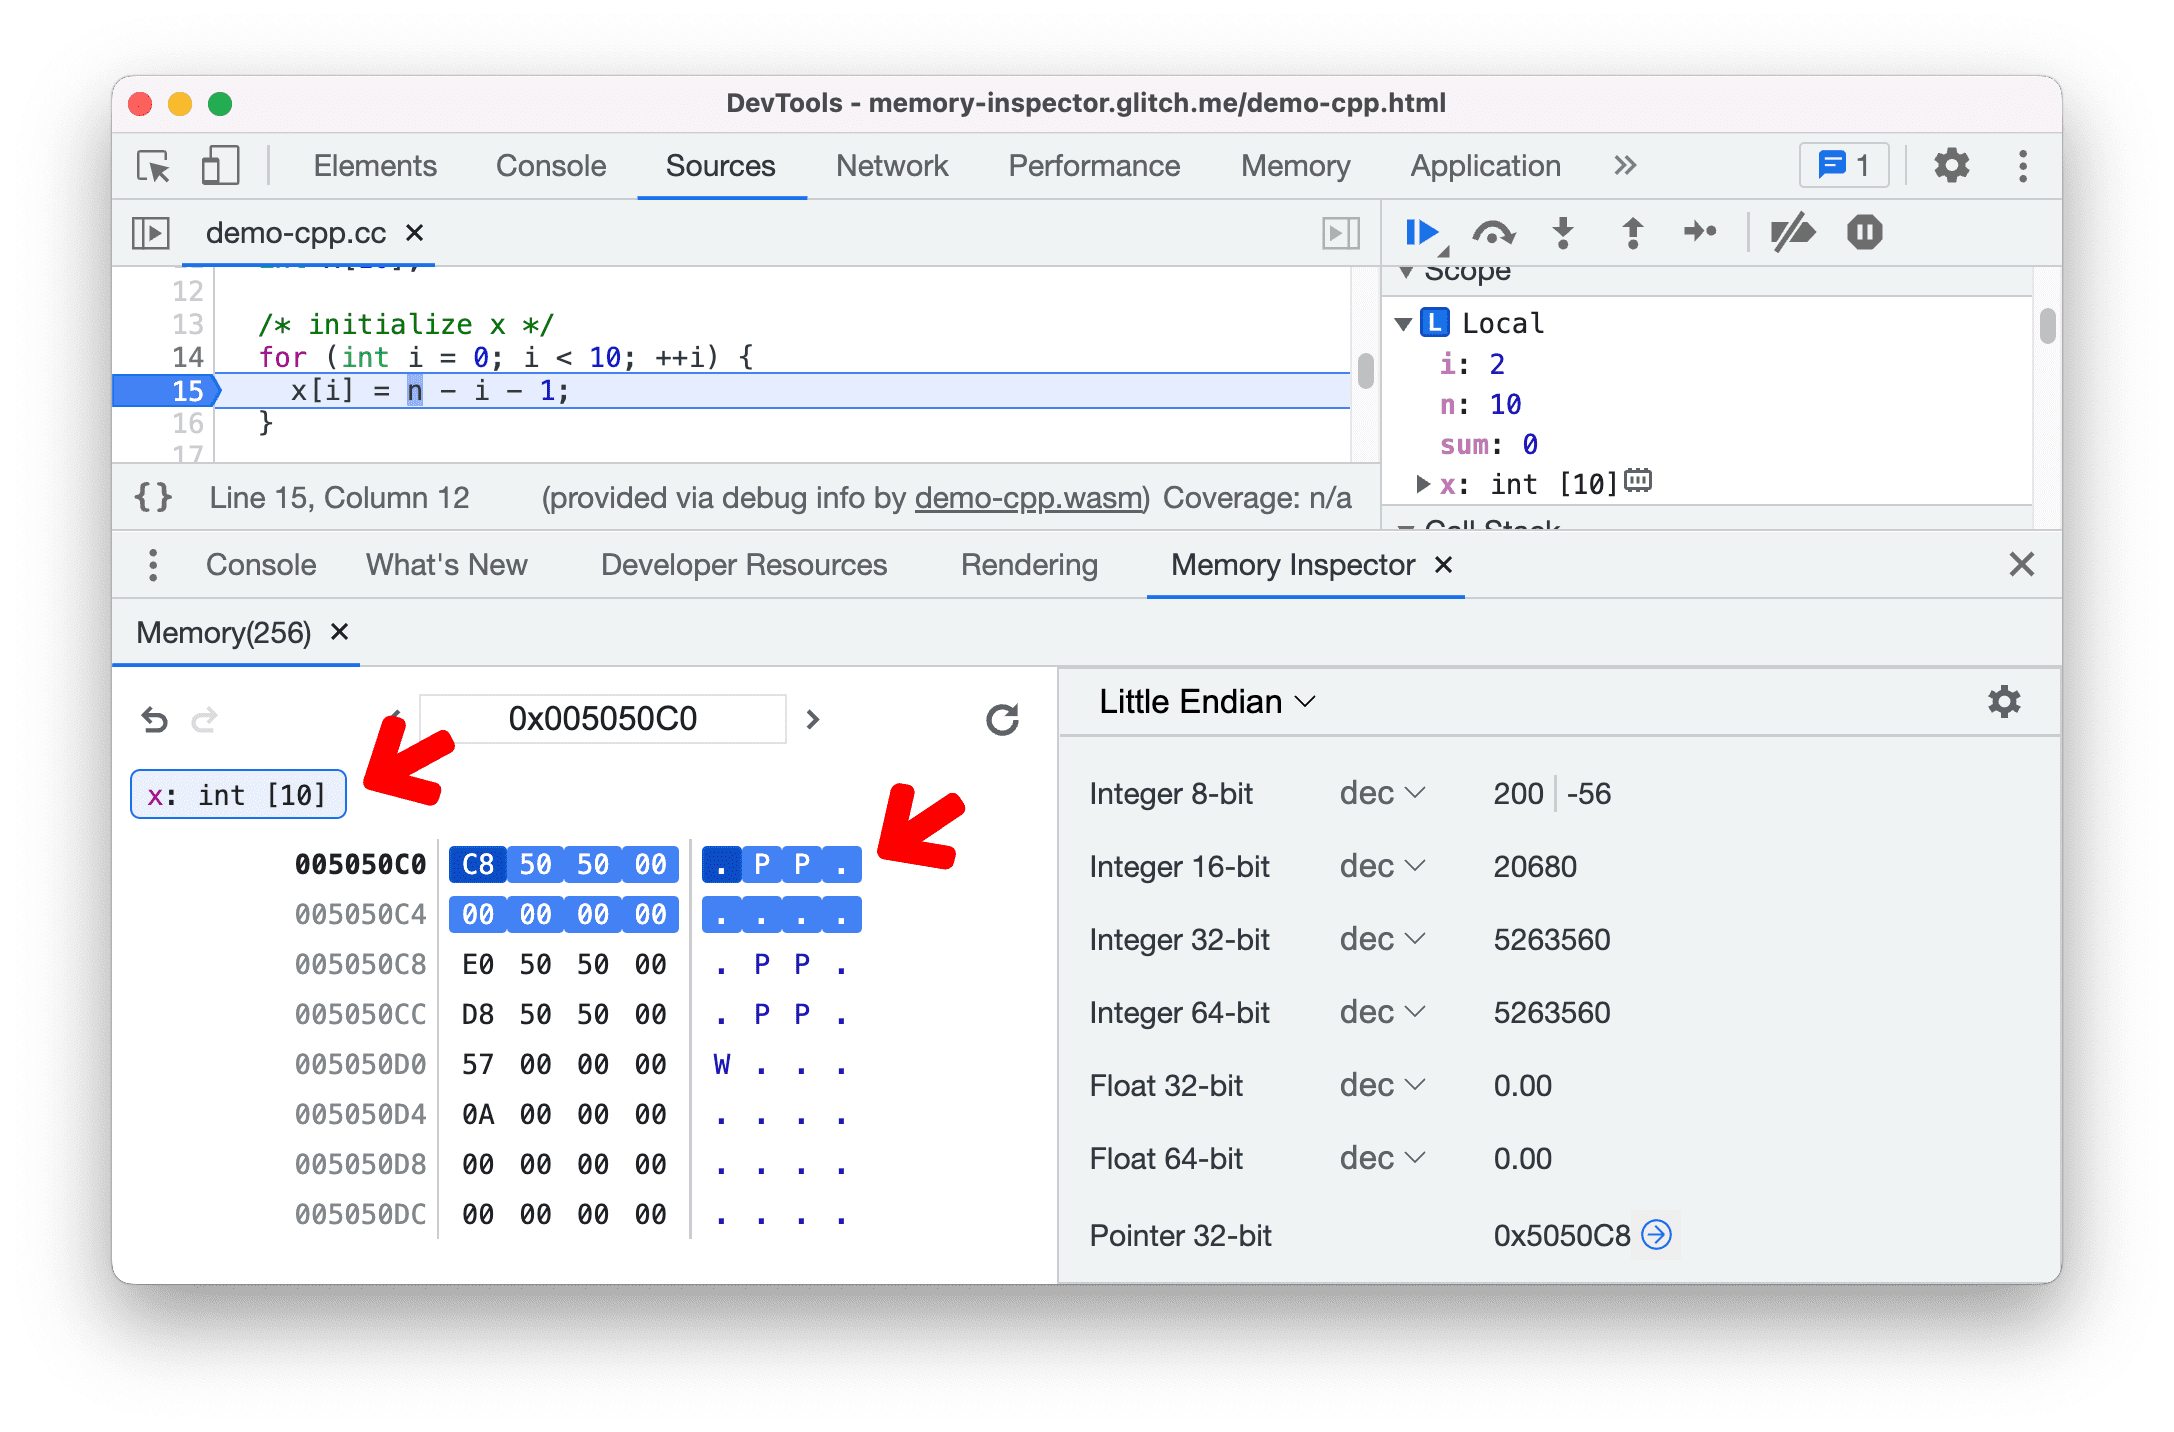Click the x: int [10] highlighted memory badge

pos(235,796)
